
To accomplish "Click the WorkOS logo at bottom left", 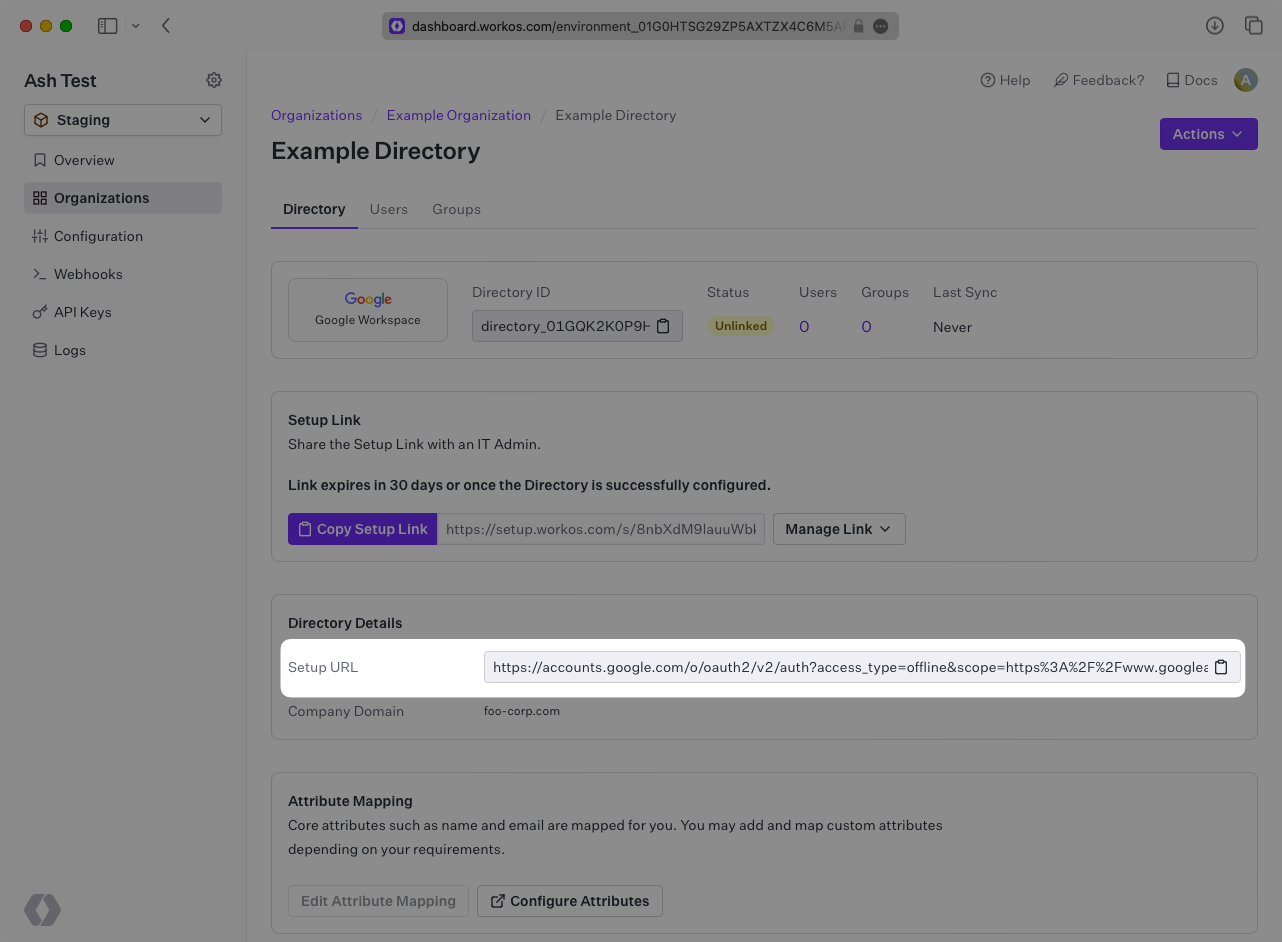I will click(x=43, y=910).
